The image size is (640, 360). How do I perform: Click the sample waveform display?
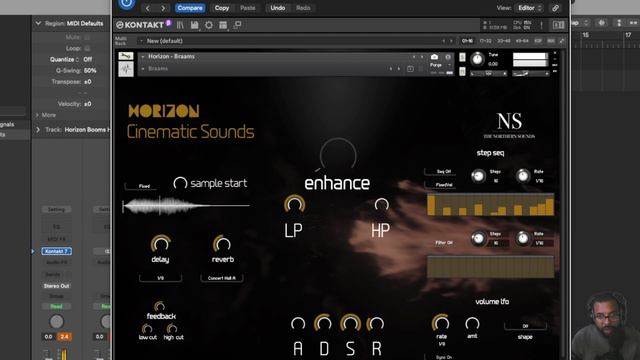pos(186,206)
